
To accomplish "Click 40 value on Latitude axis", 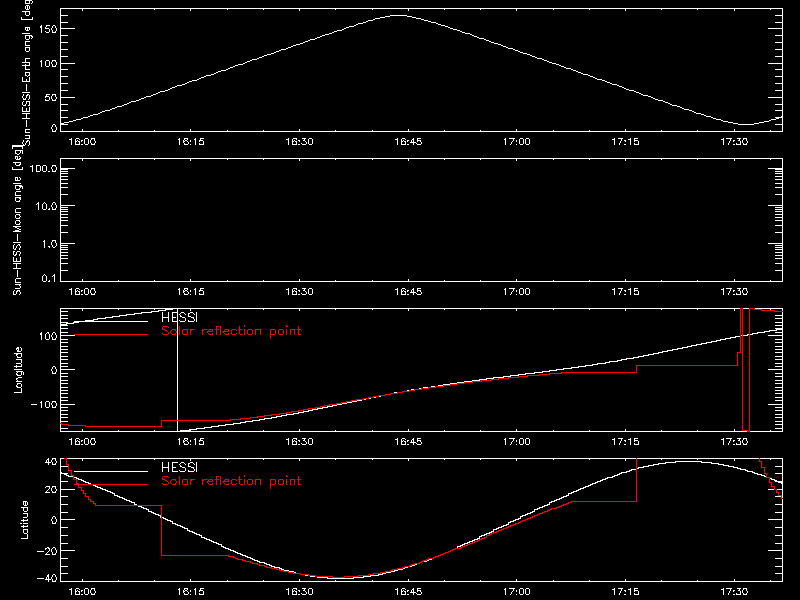I will [51, 462].
